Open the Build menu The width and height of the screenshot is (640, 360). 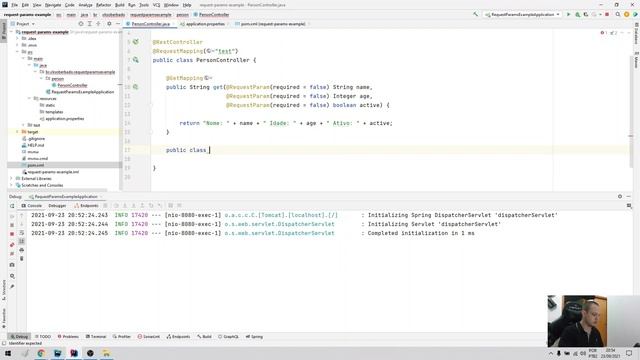(x=120, y=5)
